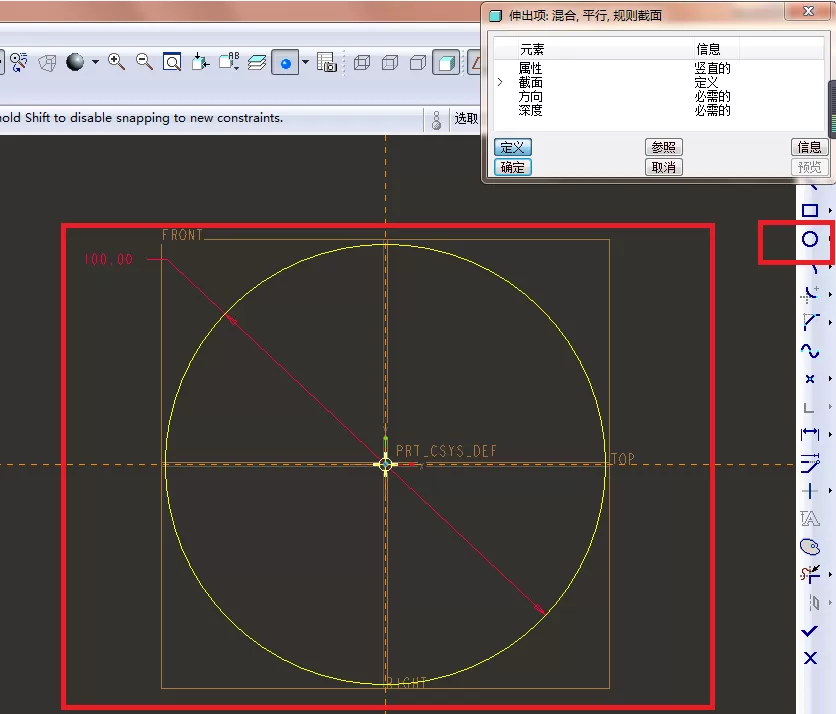This screenshot has height=714, width=836.
Task: Click the zoom in magnifier icon
Action: click(116, 62)
